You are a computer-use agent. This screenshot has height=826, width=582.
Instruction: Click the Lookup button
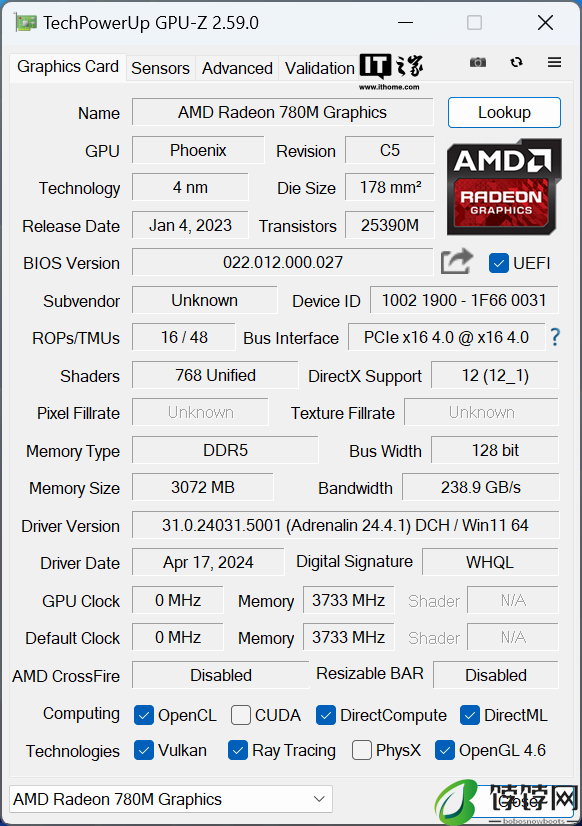pos(504,112)
